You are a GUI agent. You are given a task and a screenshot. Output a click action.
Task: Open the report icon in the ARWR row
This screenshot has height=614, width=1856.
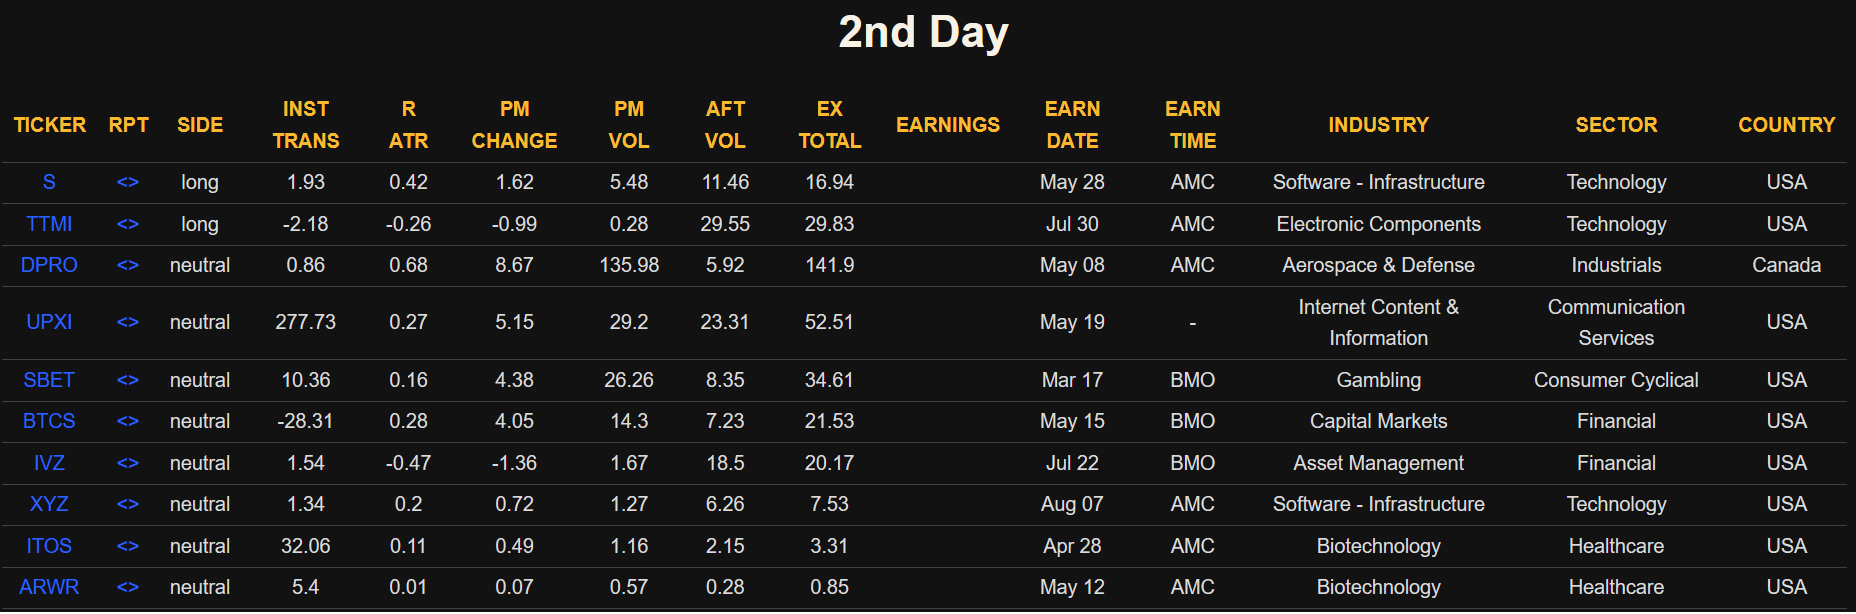click(128, 587)
